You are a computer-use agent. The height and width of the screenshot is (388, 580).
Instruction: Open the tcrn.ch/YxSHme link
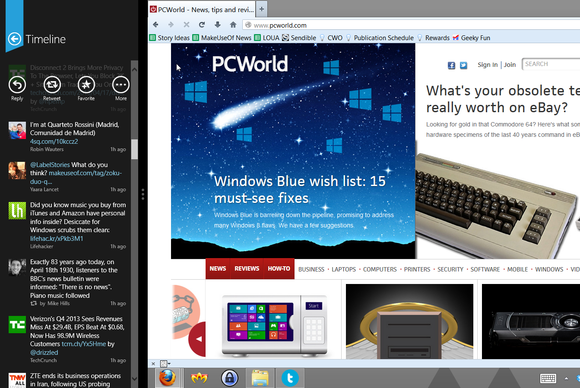coord(84,344)
